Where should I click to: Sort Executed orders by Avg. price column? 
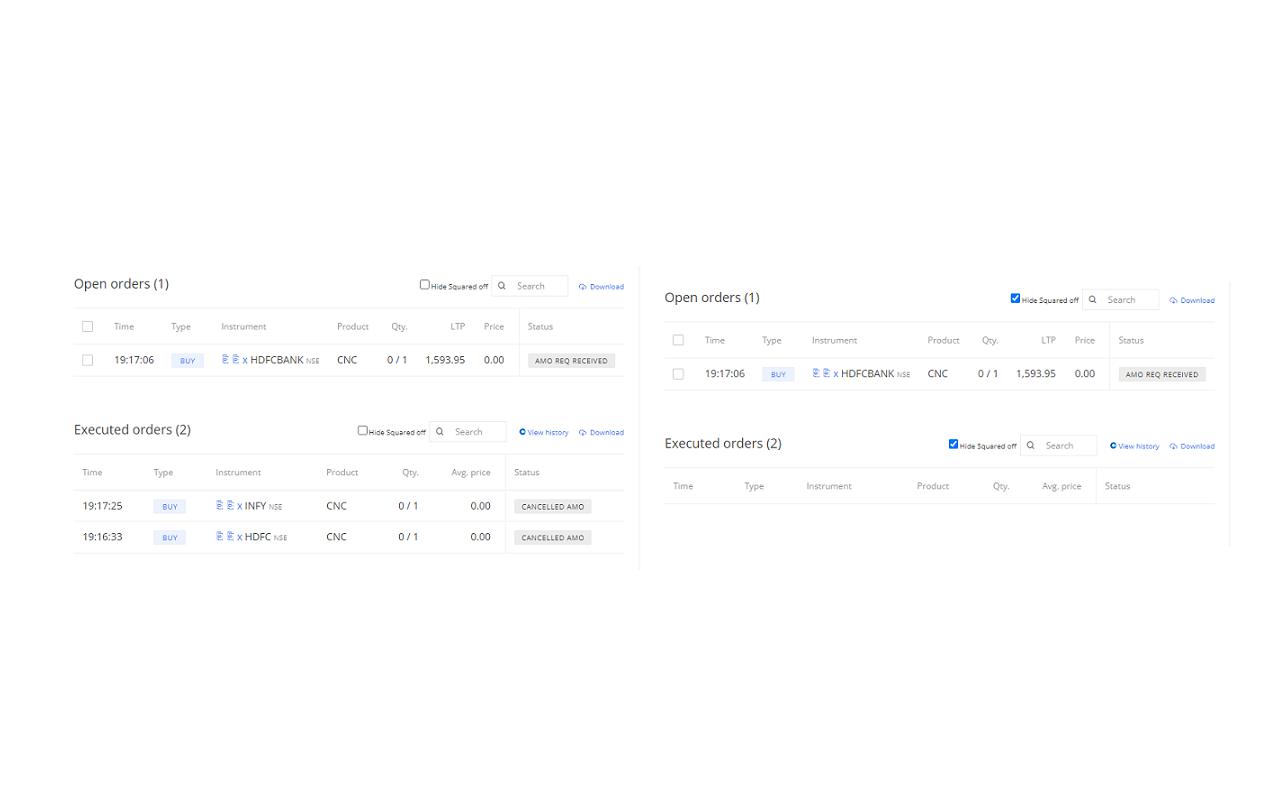(470, 471)
